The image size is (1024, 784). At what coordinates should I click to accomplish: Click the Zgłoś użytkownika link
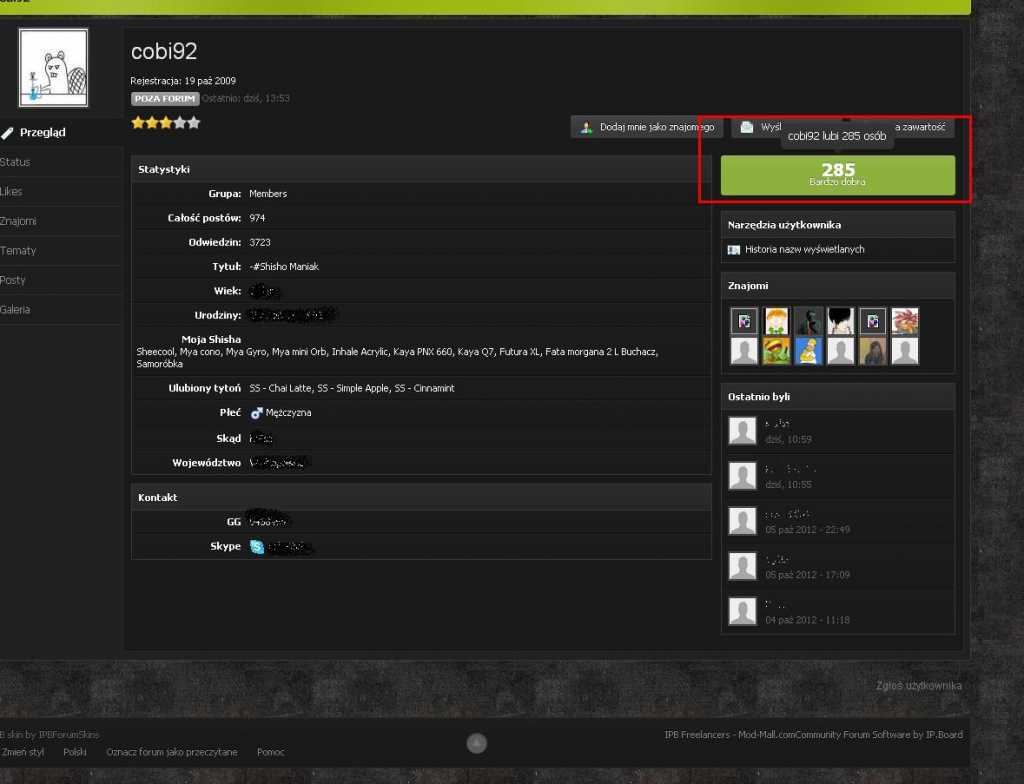click(918, 685)
